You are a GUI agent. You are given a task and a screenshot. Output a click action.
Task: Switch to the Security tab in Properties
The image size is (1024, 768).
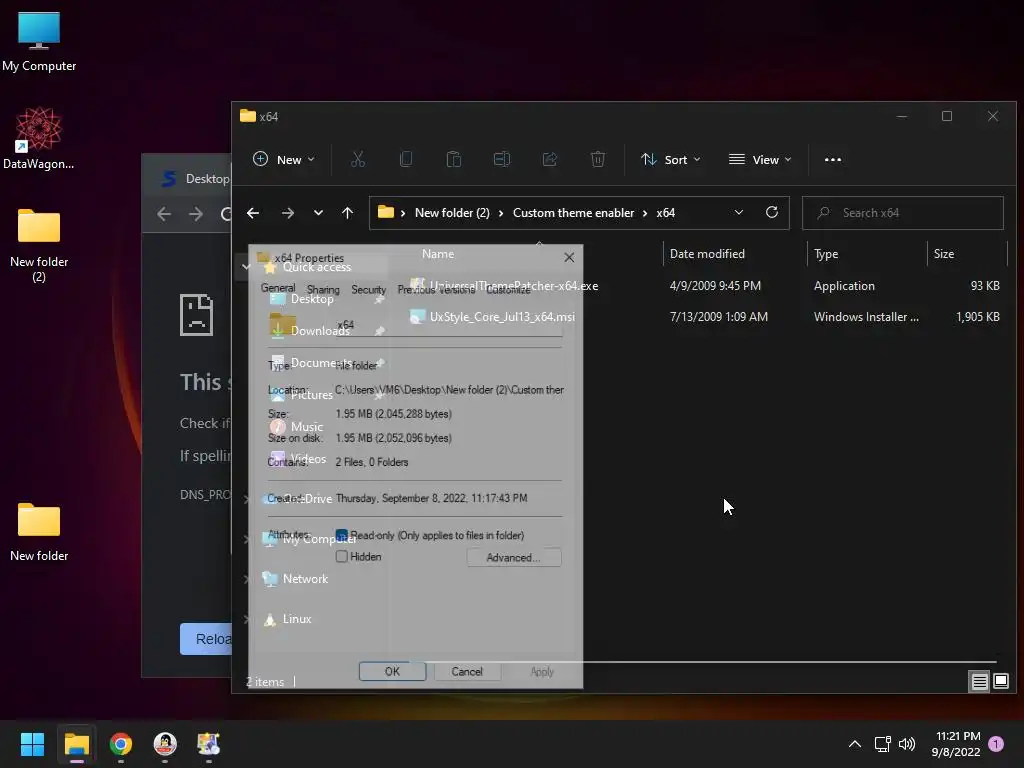368,289
